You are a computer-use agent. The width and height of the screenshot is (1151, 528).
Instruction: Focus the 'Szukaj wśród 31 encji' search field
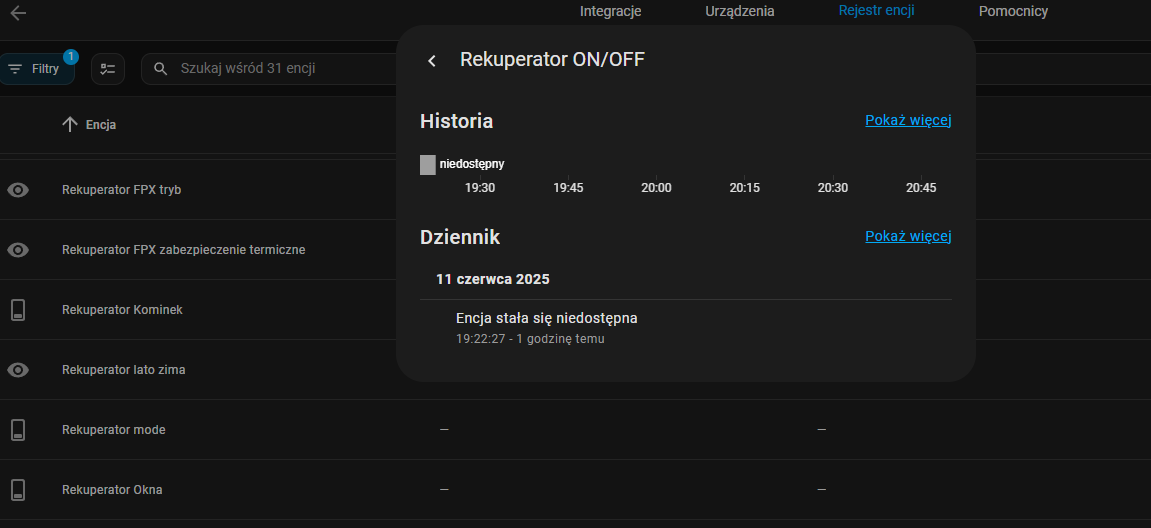click(270, 69)
